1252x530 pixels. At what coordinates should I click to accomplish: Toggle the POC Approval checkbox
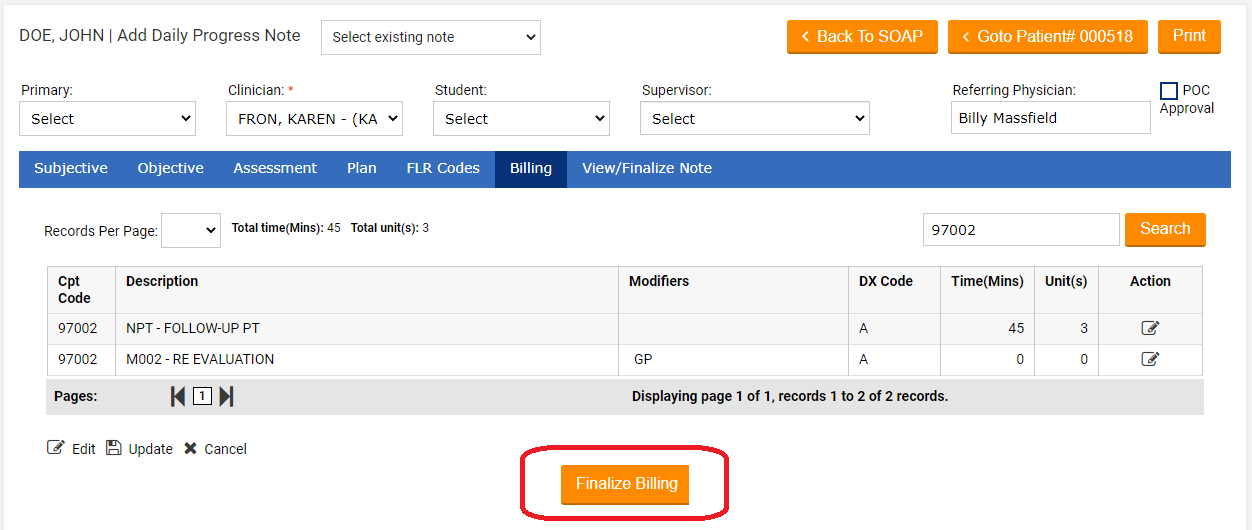tap(1168, 91)
